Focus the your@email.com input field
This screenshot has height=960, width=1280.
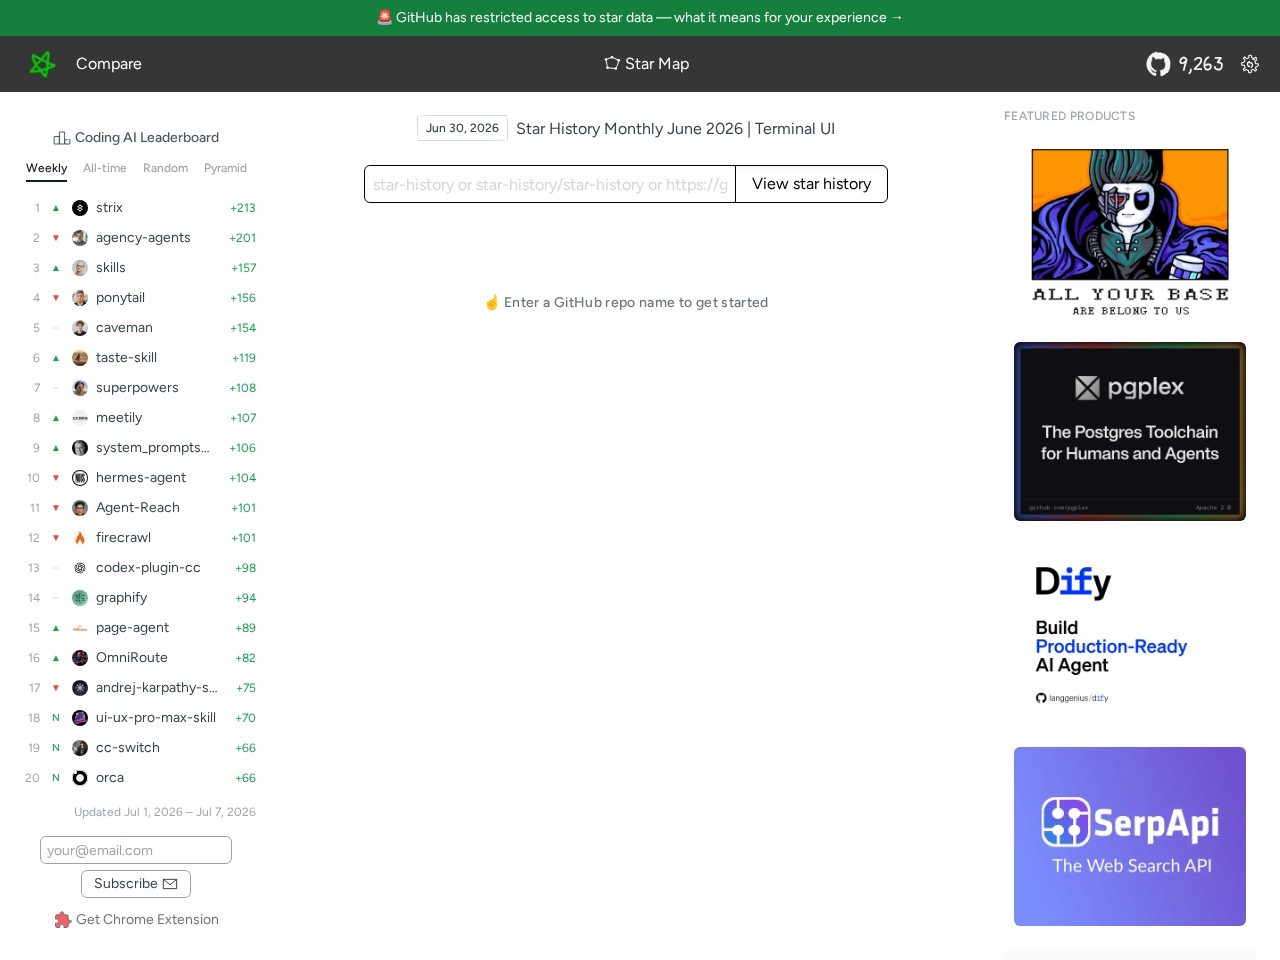click(136, 850)
